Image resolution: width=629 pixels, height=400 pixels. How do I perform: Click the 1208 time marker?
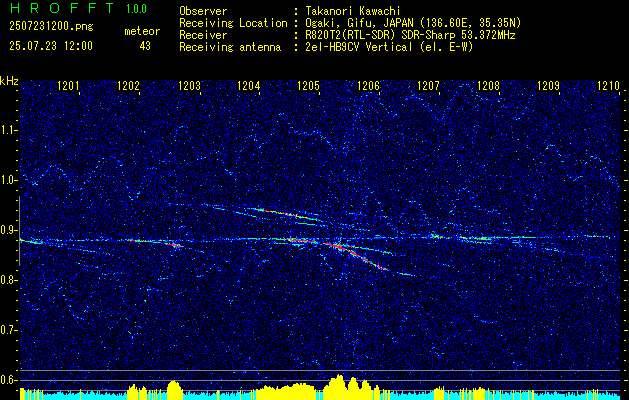[489, 85]
